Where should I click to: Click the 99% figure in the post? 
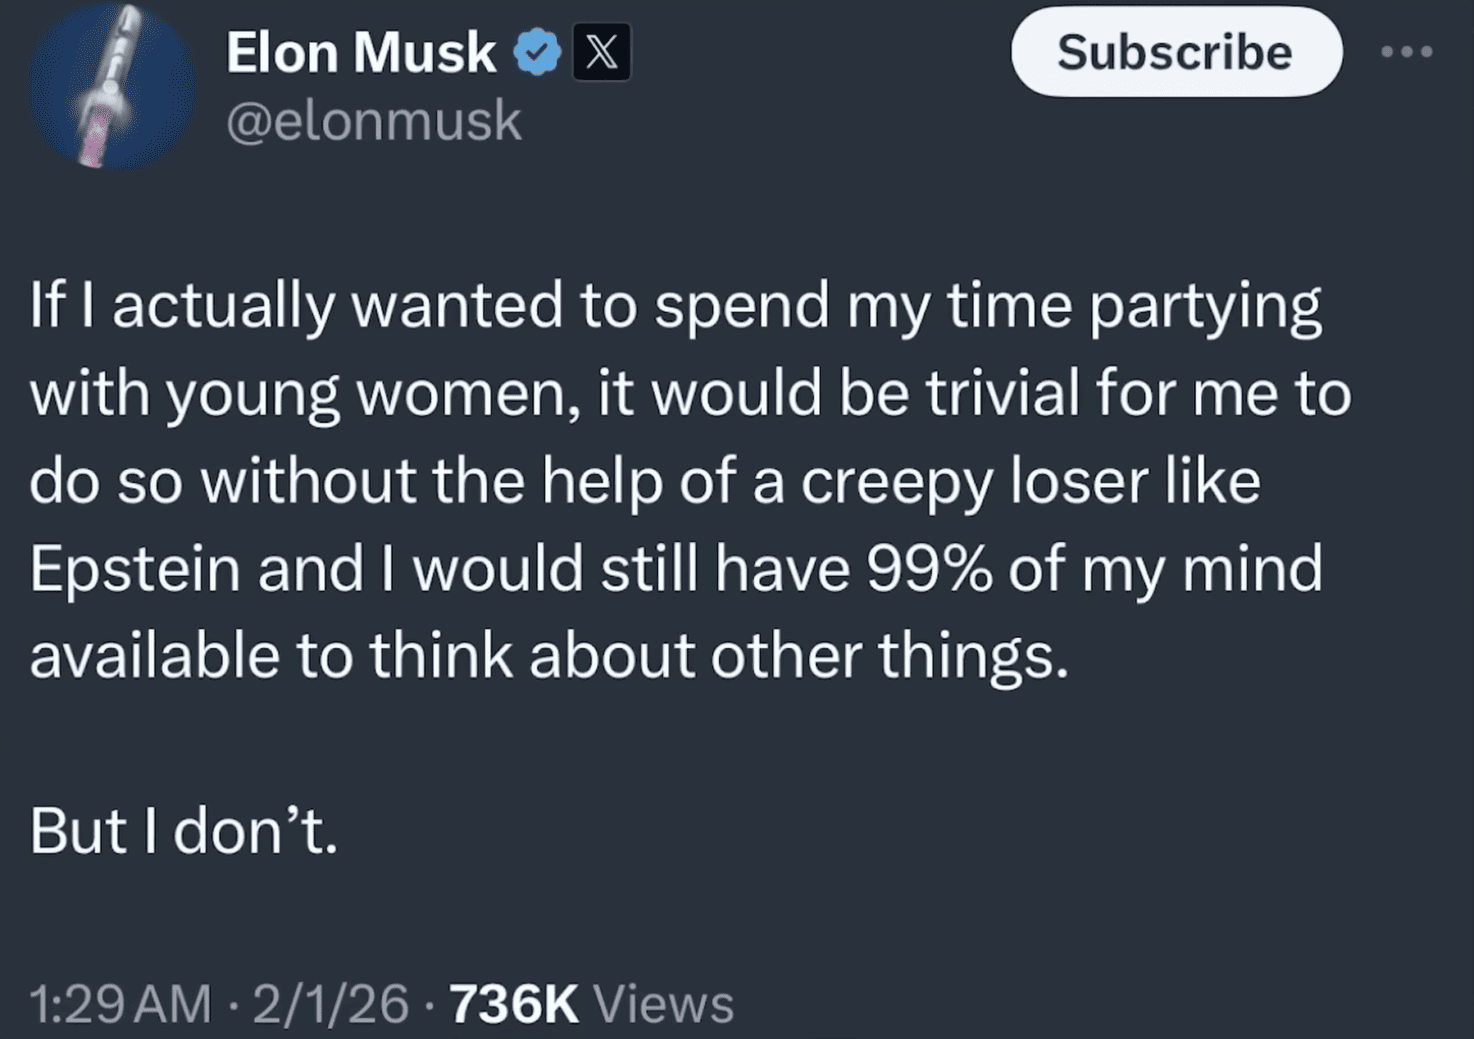(929, 568)
